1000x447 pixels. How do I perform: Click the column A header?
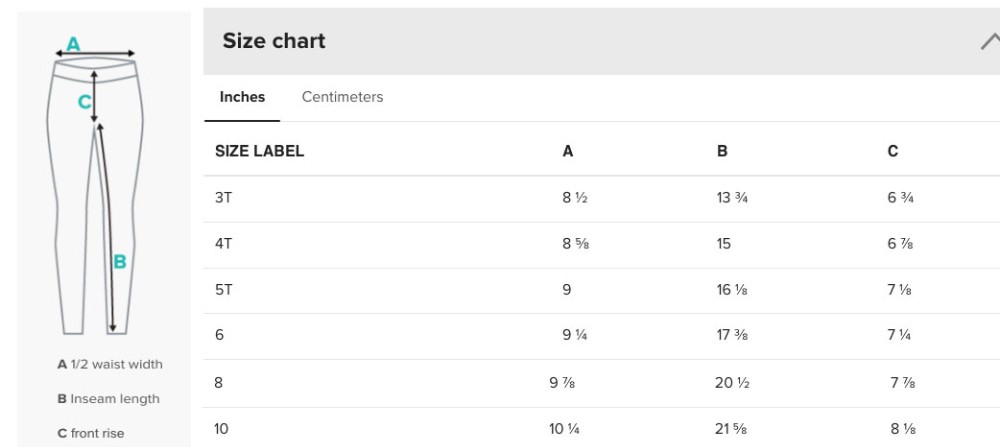pyautogui.click(x=568, y=151)
